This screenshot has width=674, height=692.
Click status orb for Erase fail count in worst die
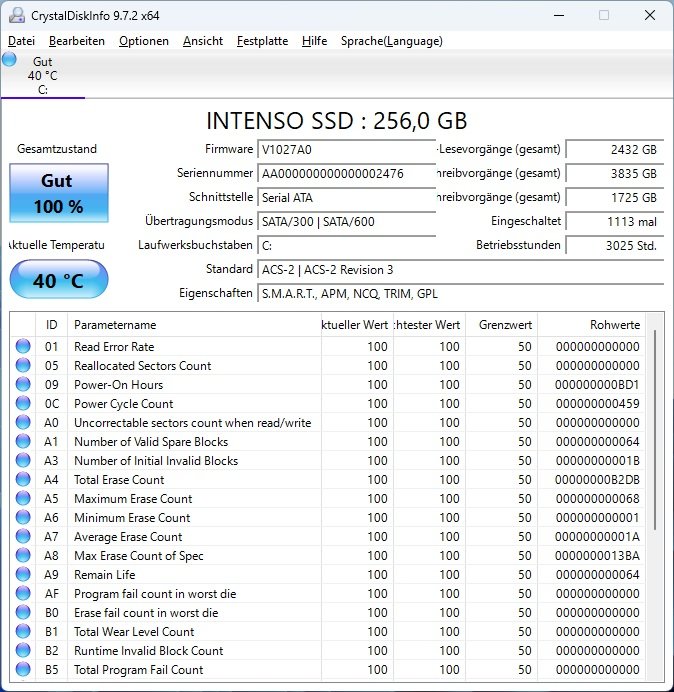pyautogui.click(x=23, y=612)
